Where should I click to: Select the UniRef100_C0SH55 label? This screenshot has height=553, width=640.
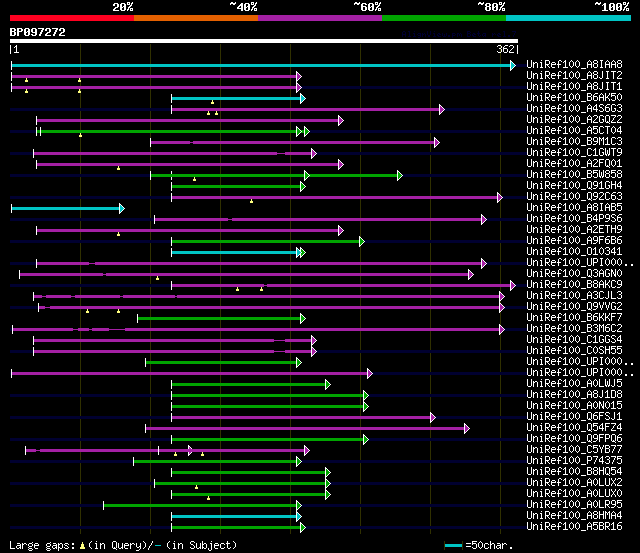574,351
